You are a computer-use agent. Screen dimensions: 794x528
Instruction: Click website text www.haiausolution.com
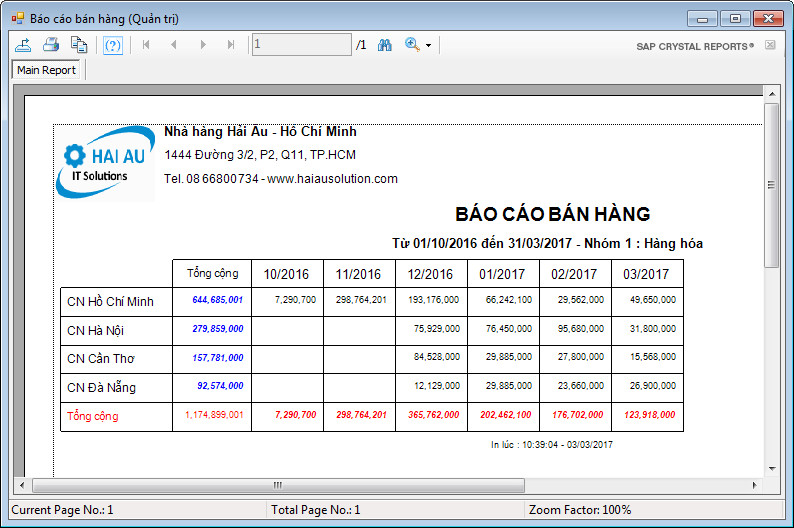coord(332,179)
